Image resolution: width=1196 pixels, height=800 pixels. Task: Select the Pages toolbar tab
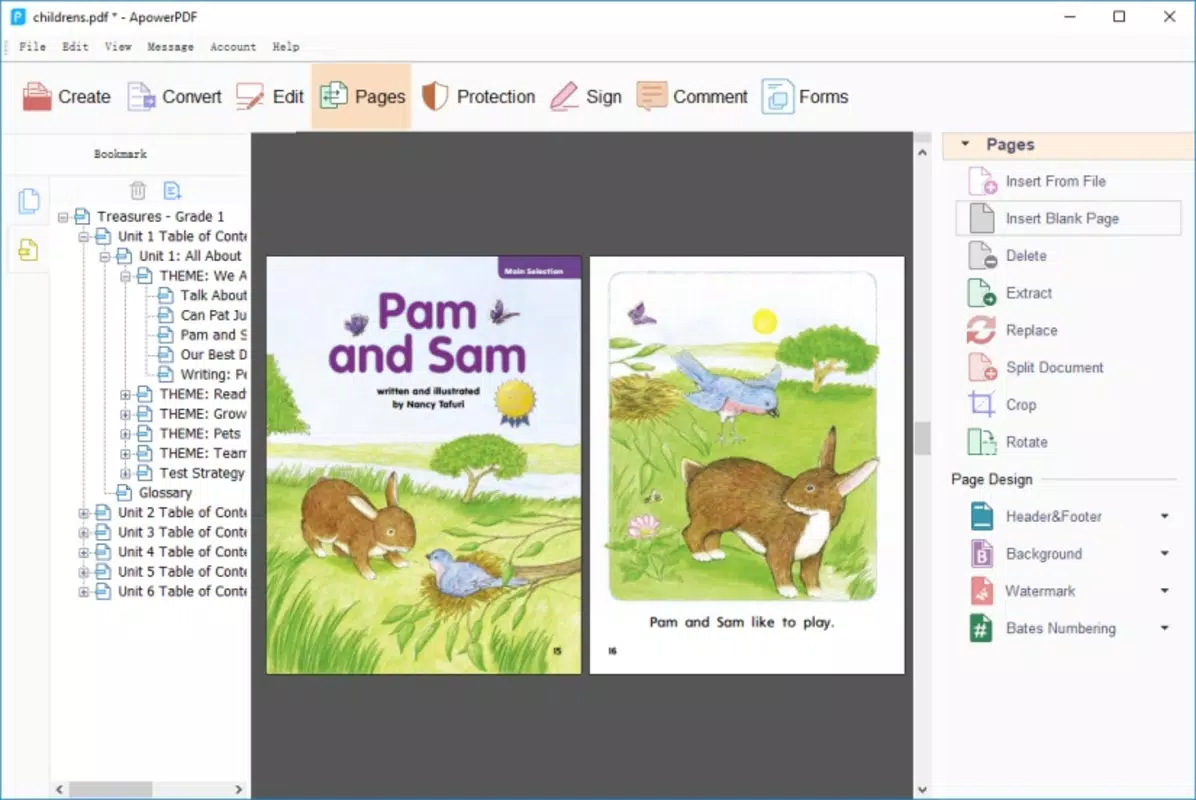362,97
